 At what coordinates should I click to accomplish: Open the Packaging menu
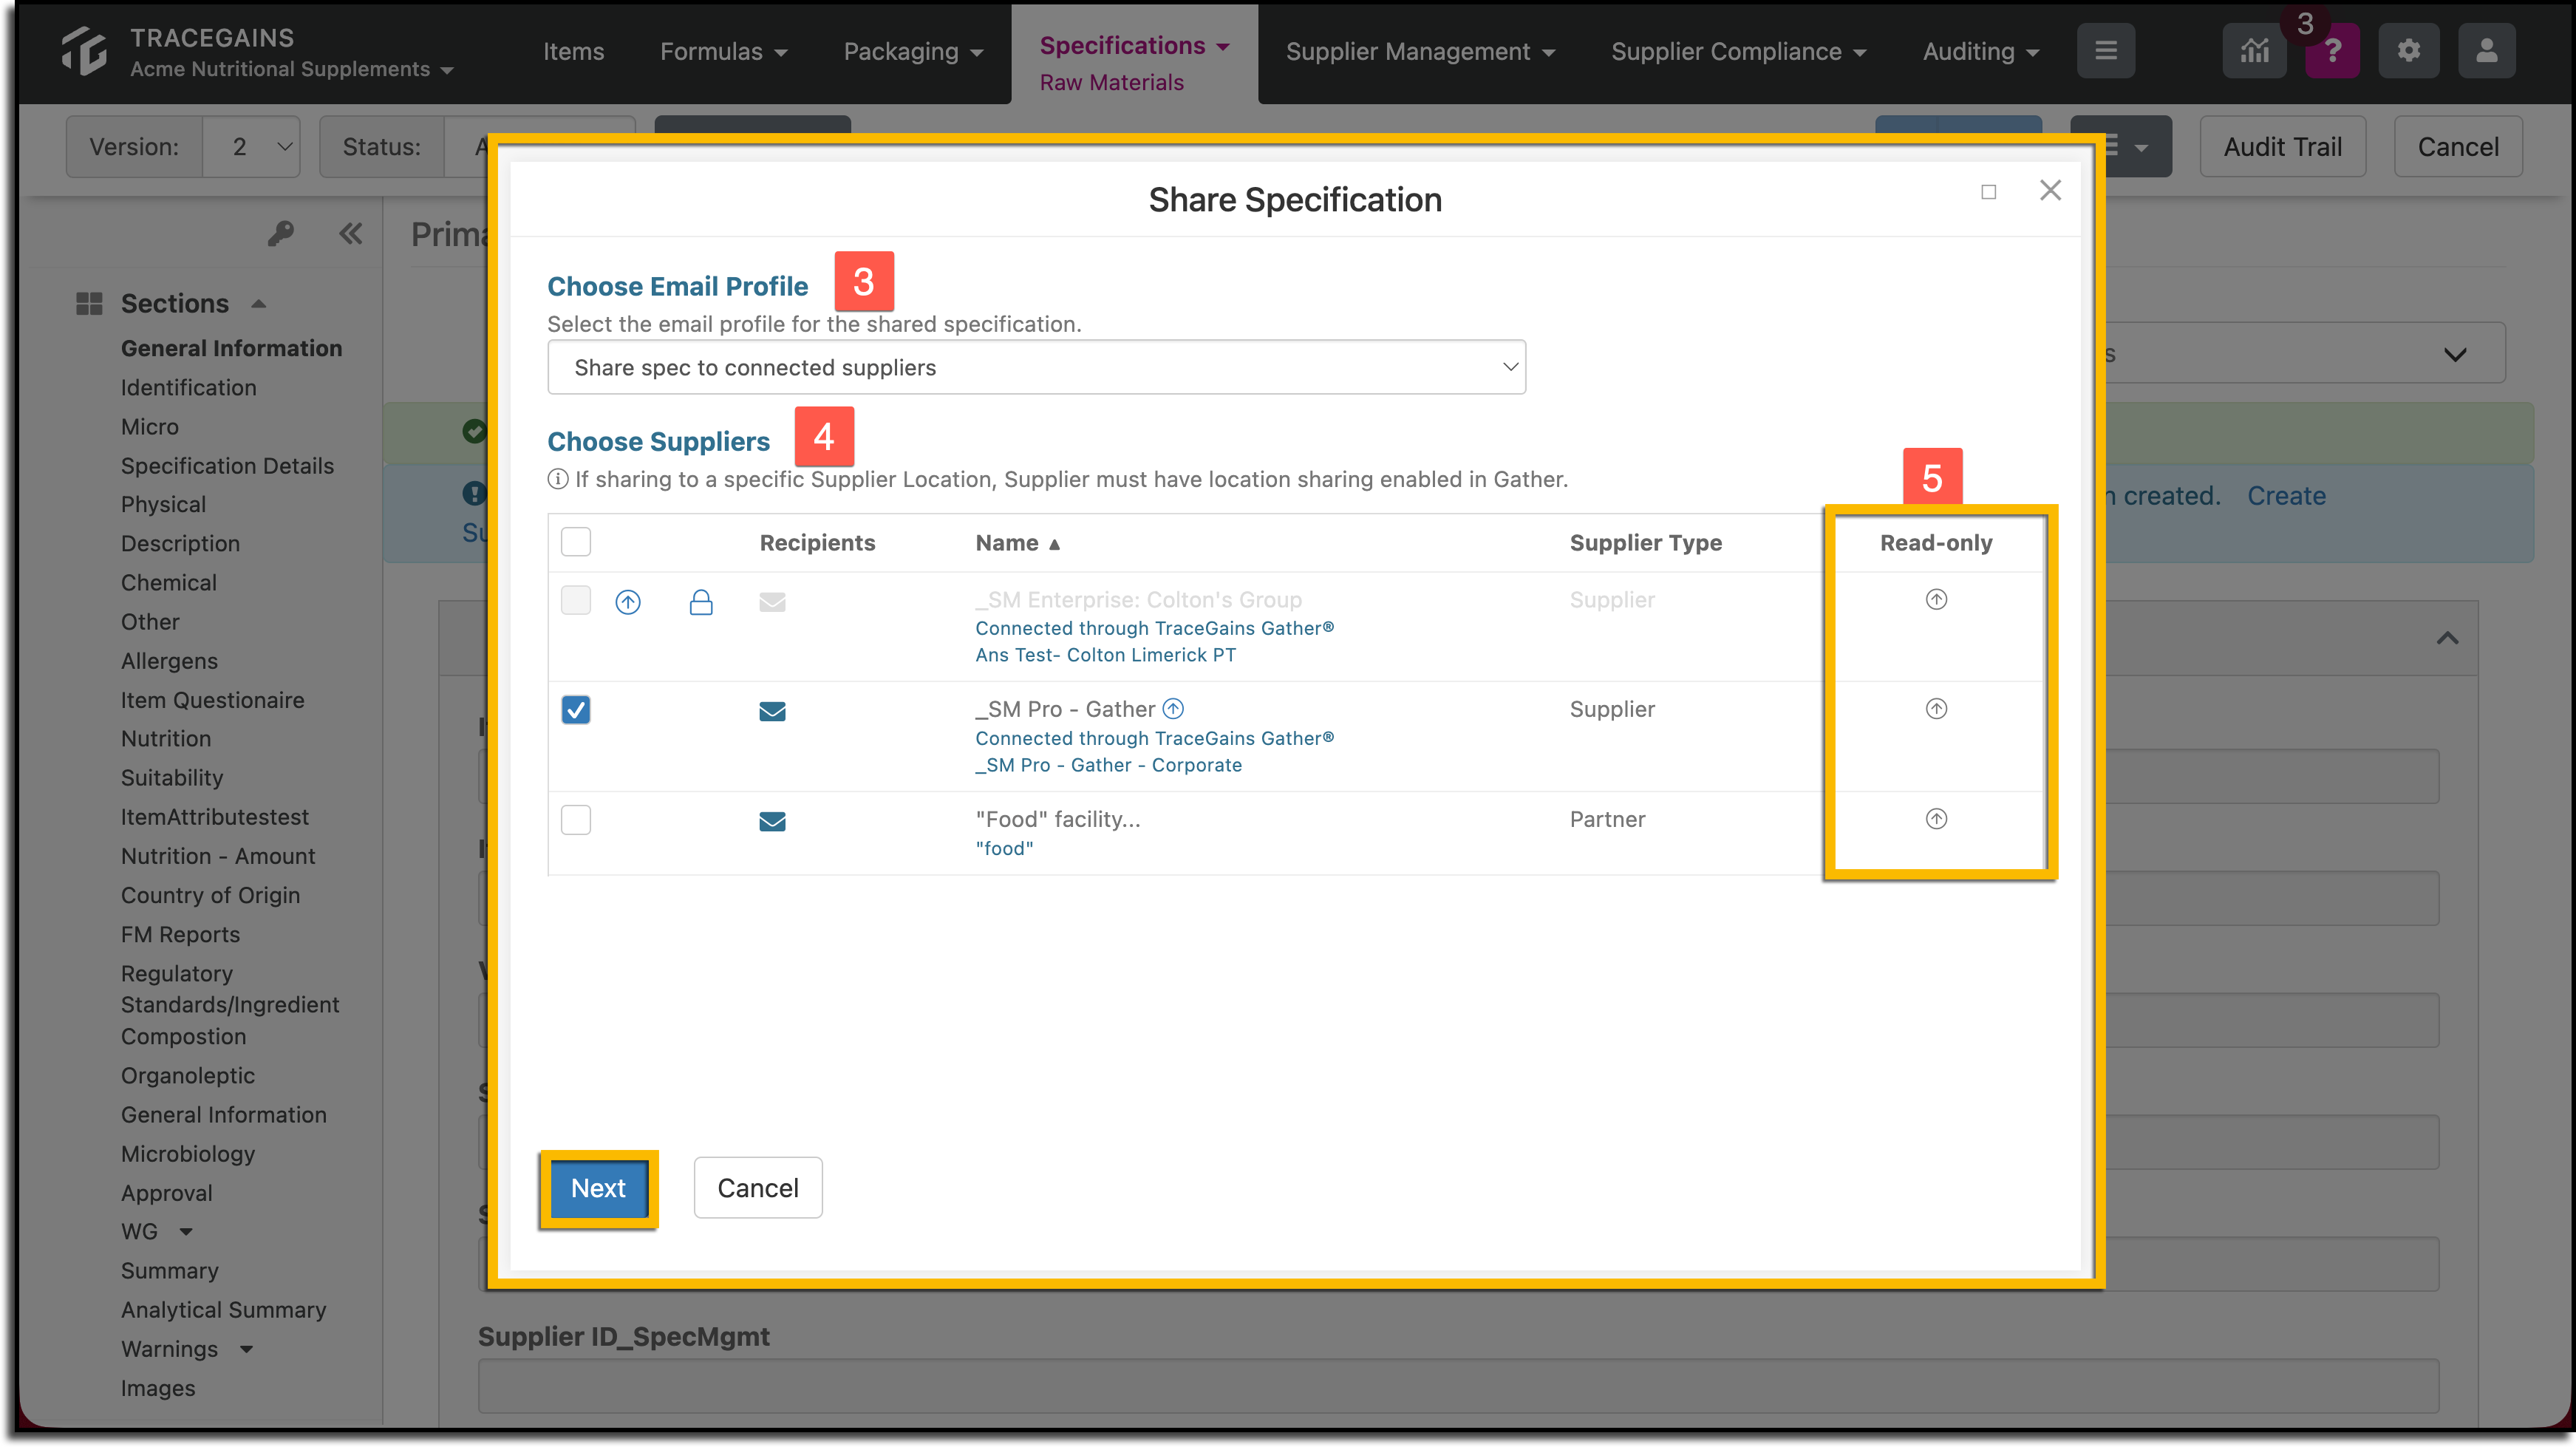[x=913, y=51]
